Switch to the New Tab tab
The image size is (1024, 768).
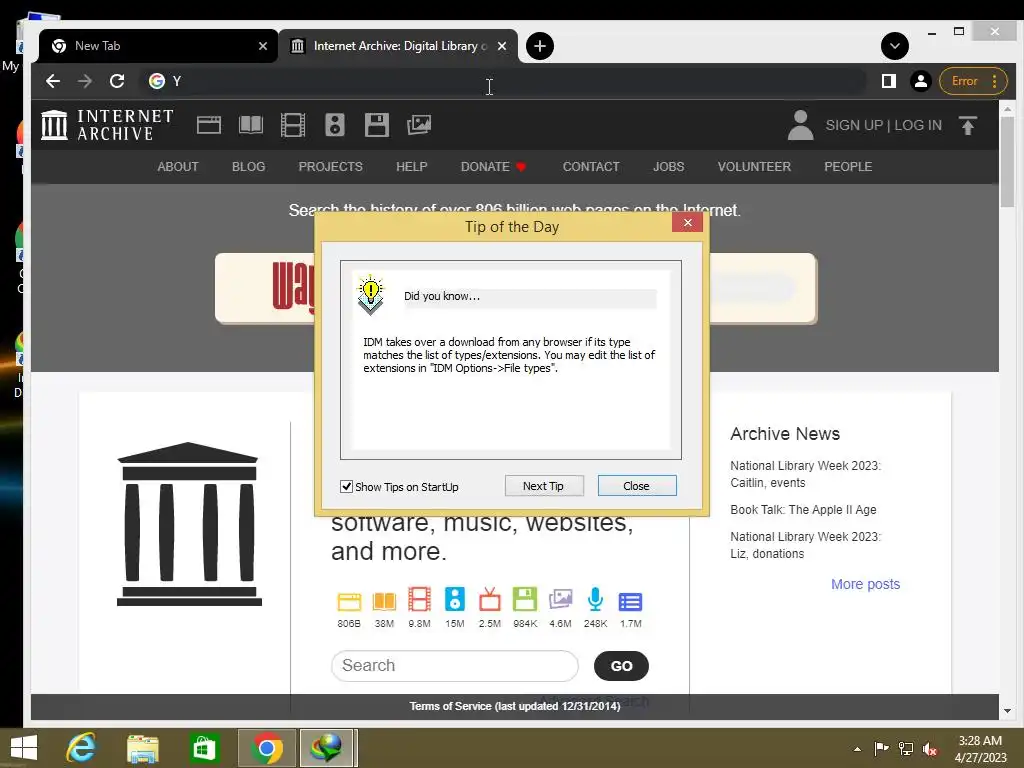(x=157, y=46)
